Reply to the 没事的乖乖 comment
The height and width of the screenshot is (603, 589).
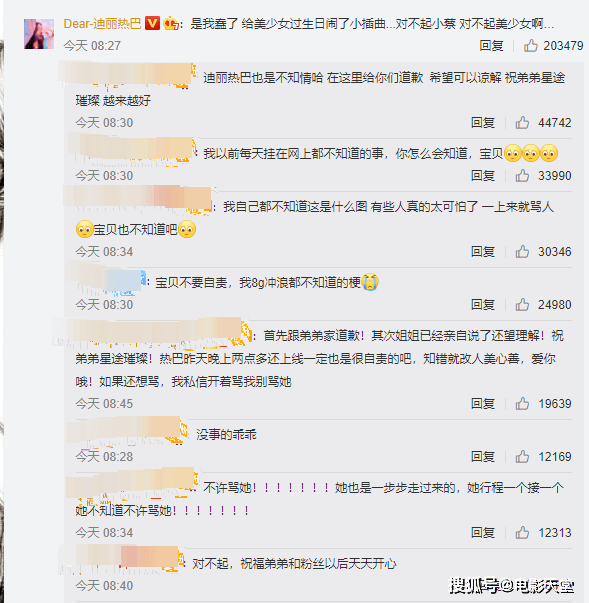(483, 457)
